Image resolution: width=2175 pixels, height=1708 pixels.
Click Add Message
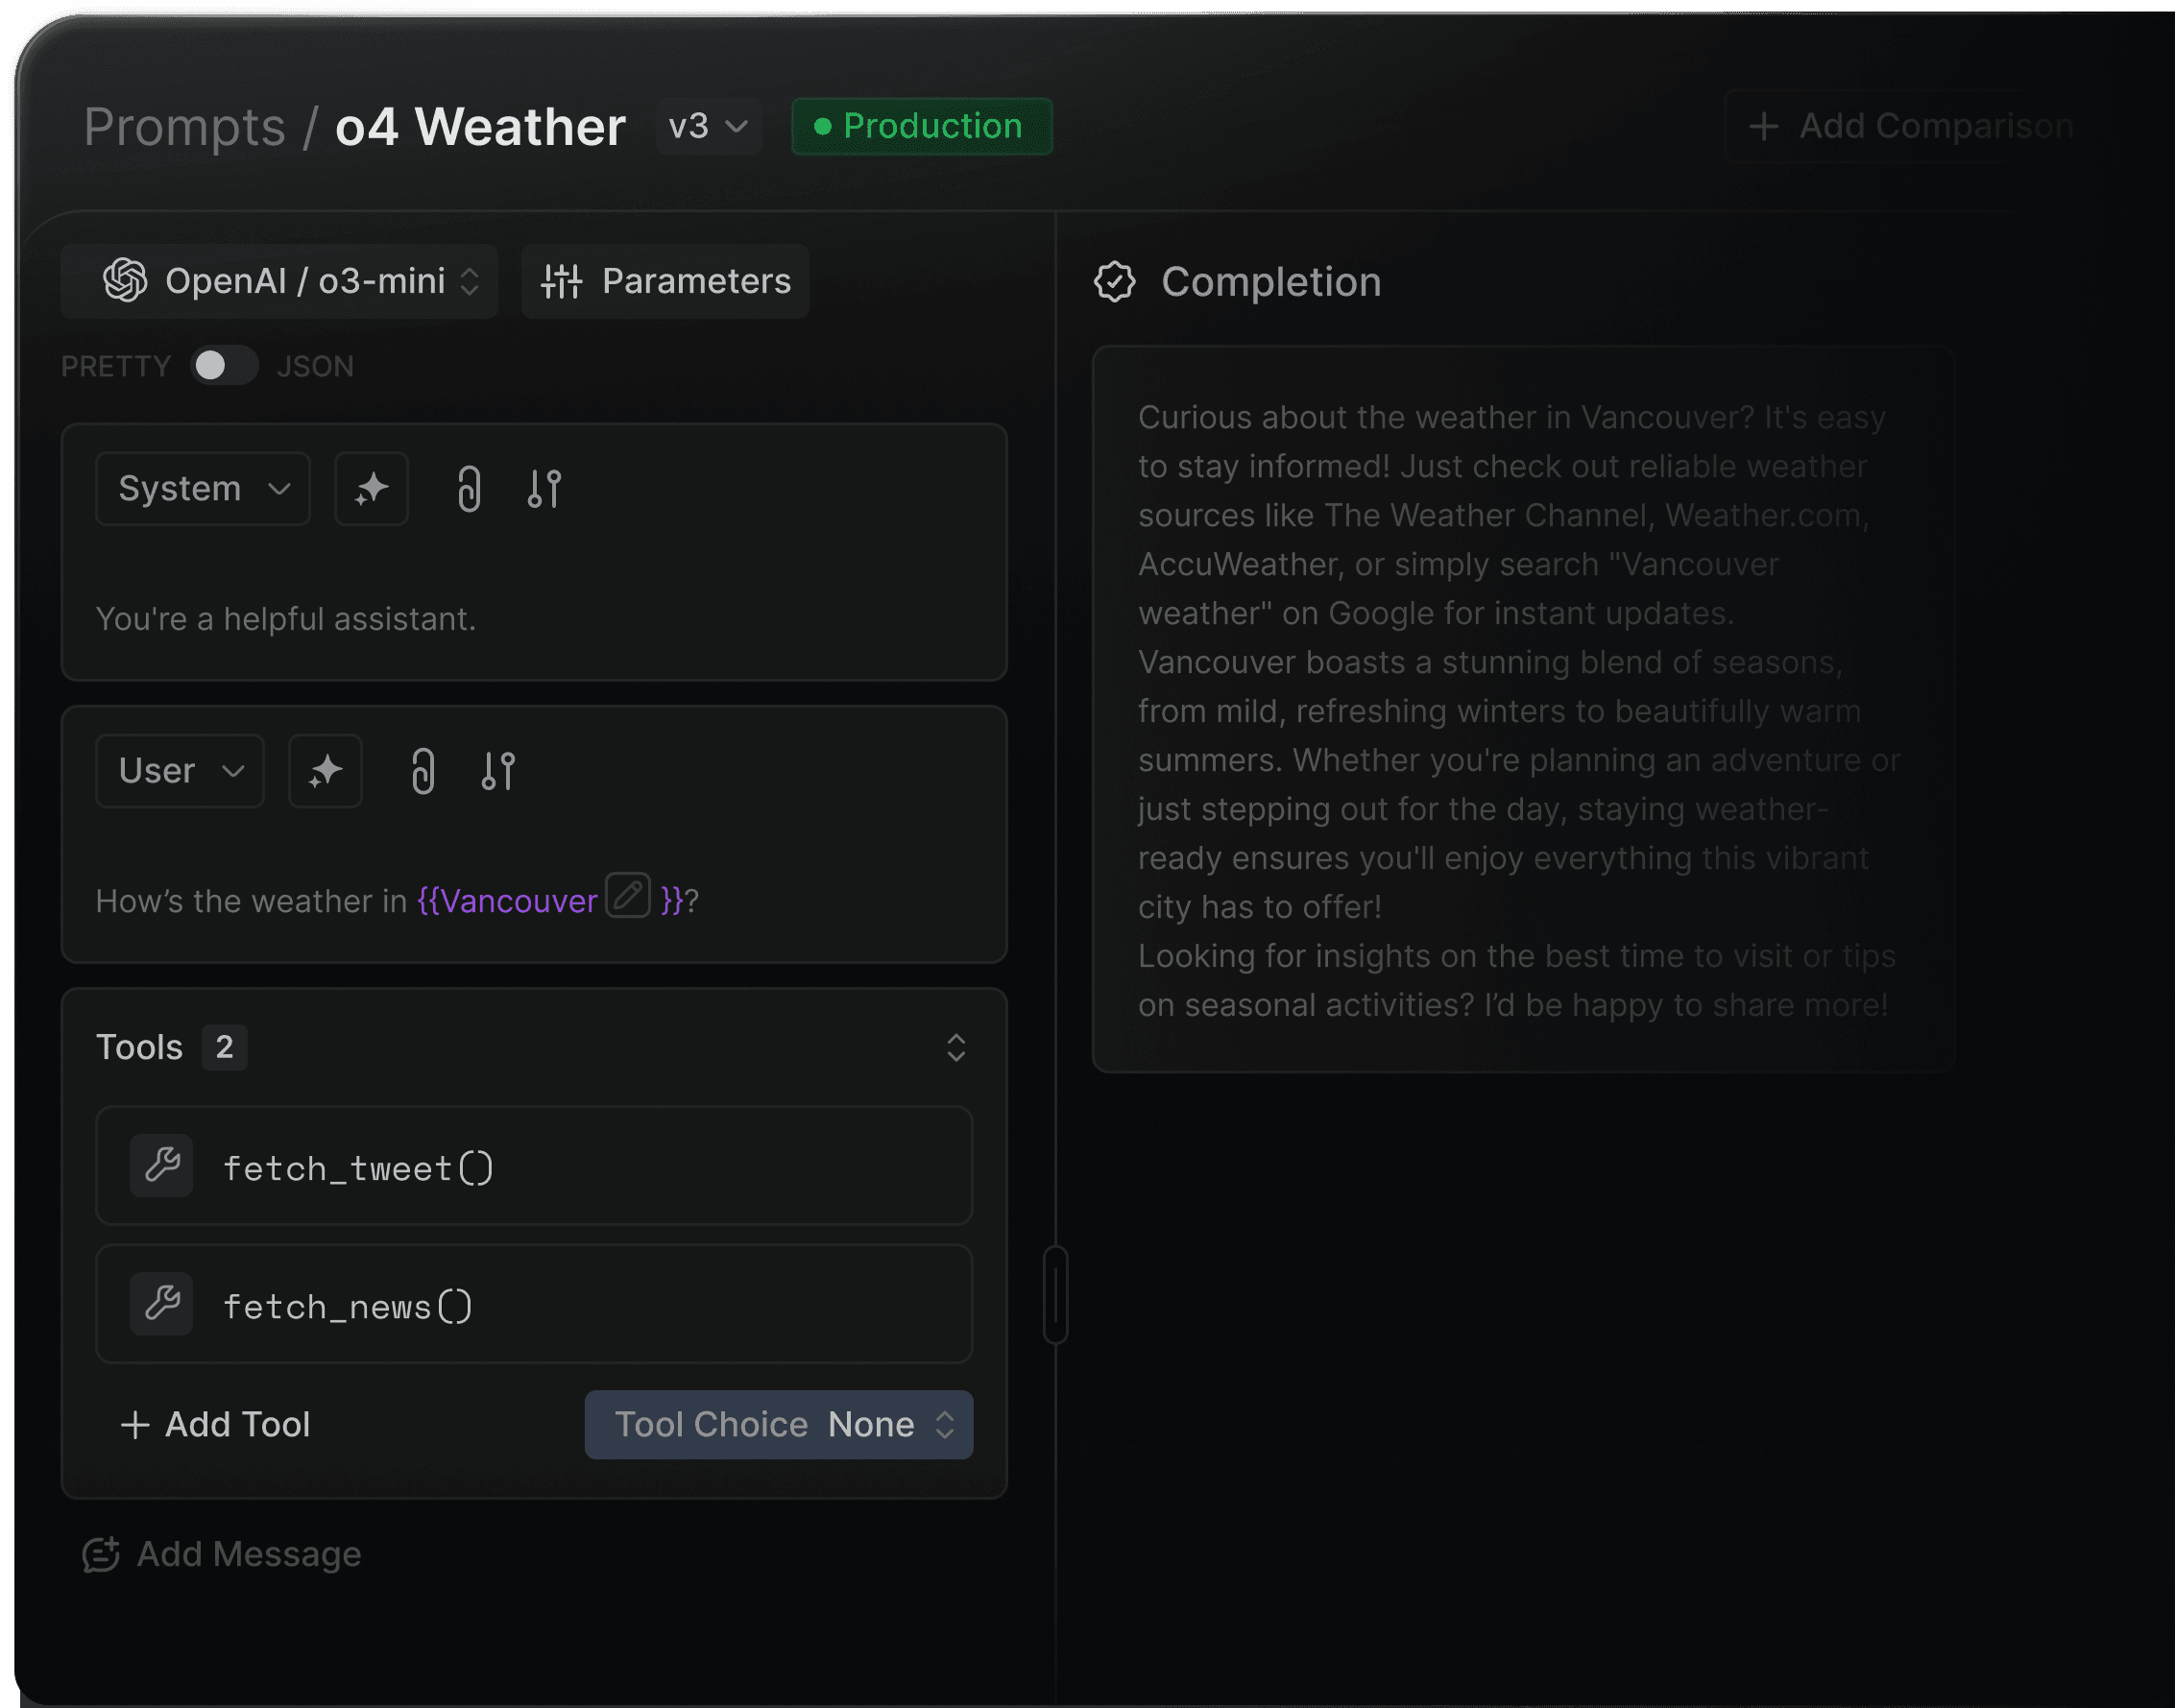coord(222,1555)
